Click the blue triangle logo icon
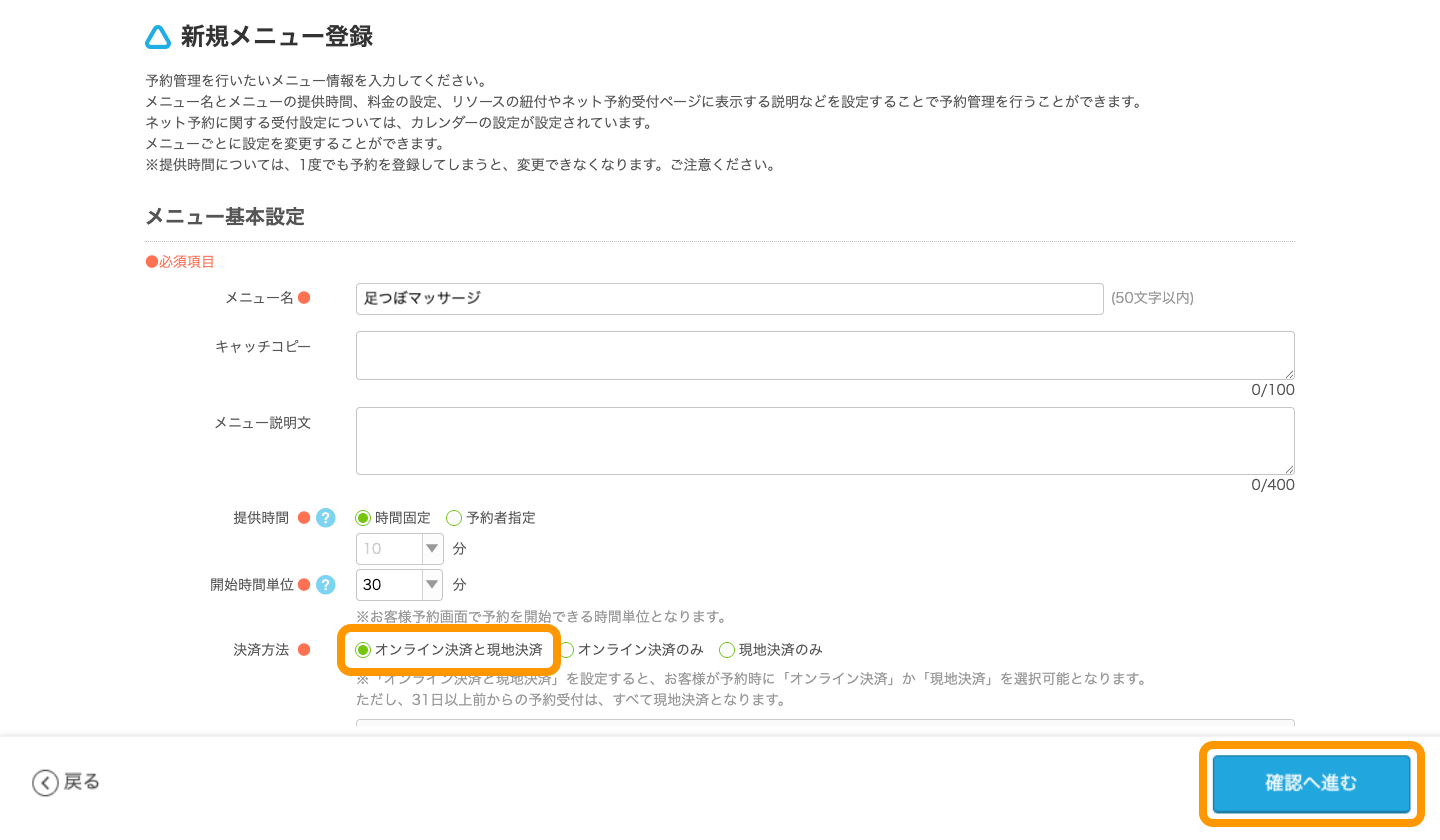1440x840 pixels. [x=158, y=37]
